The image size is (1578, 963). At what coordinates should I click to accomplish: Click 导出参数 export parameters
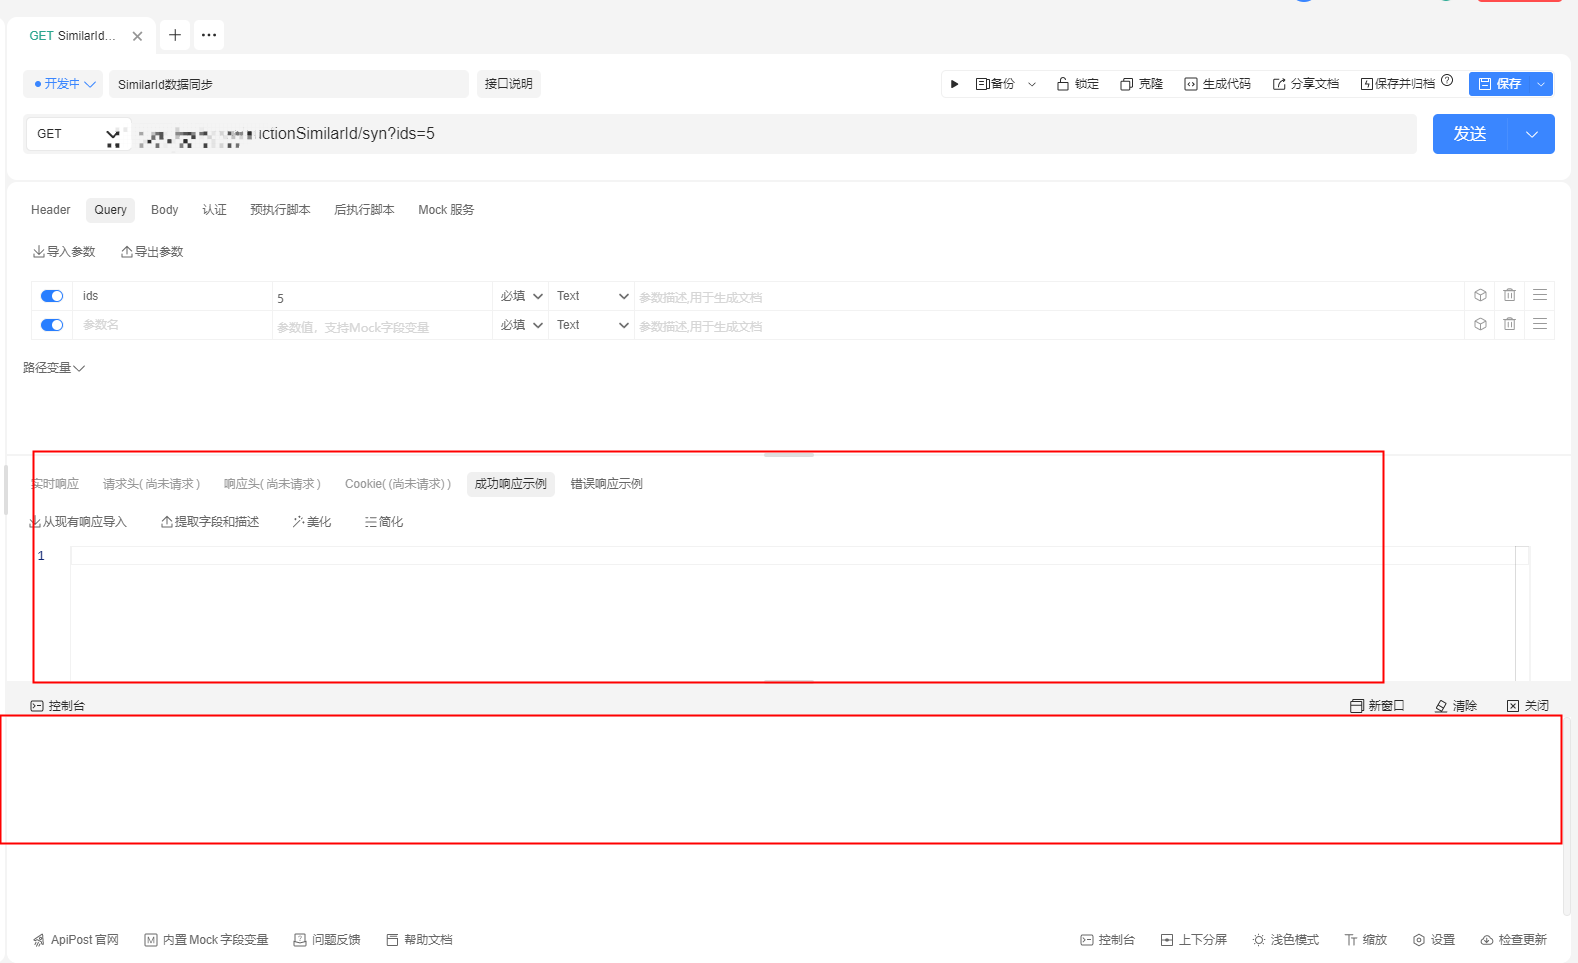pyautogui.click(x=152, y=252)
